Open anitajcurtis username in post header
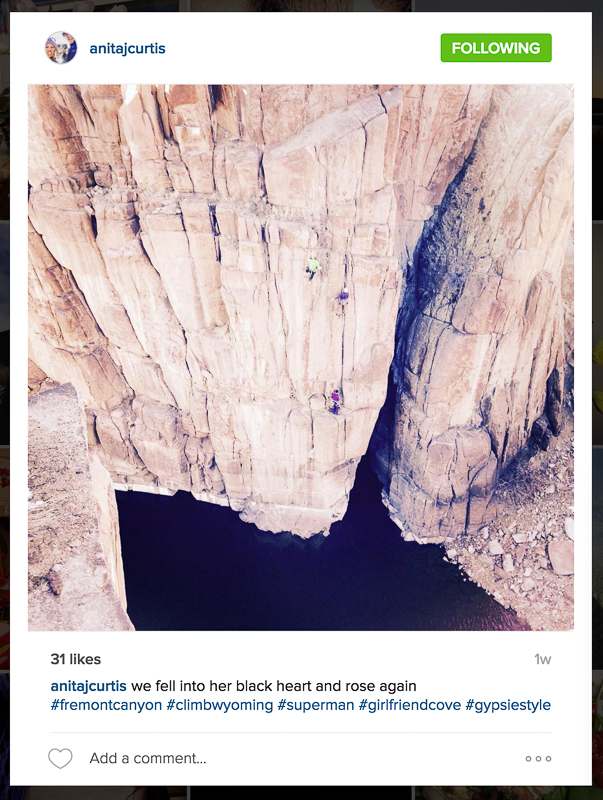 coord(128,48)
